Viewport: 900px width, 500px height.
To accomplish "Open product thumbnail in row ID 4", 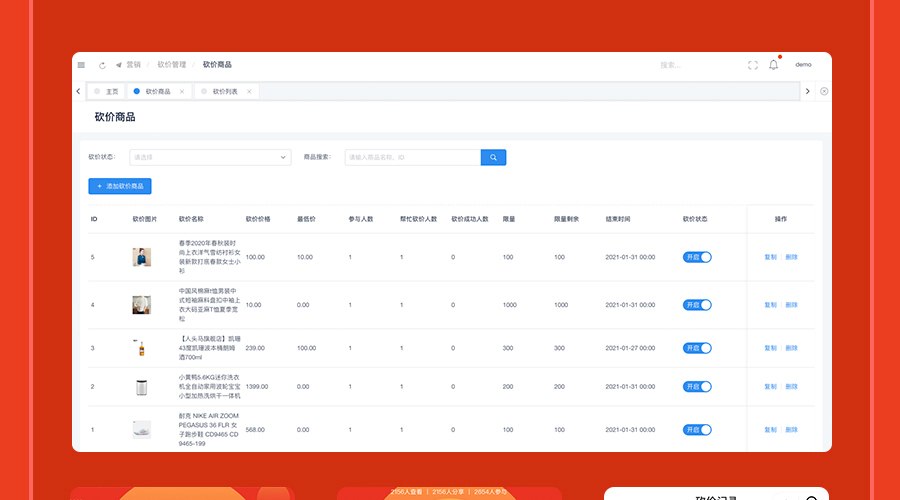I will 142,305.
